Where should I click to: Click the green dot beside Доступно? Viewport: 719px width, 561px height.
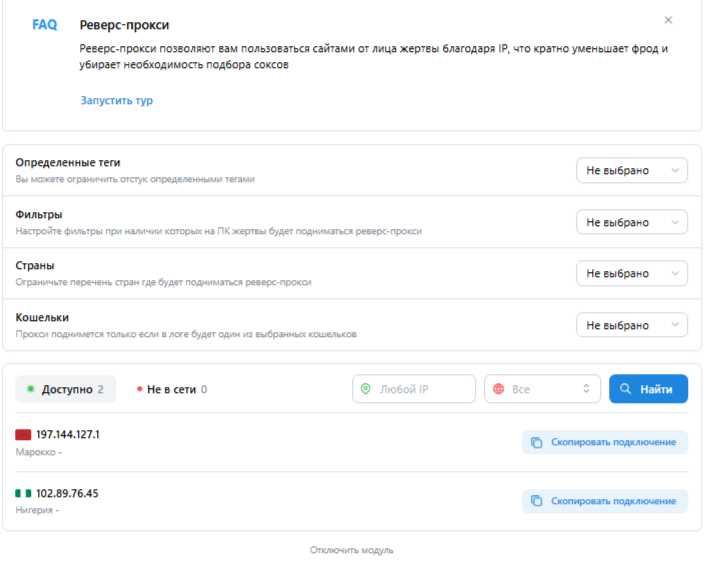[31, 389]
